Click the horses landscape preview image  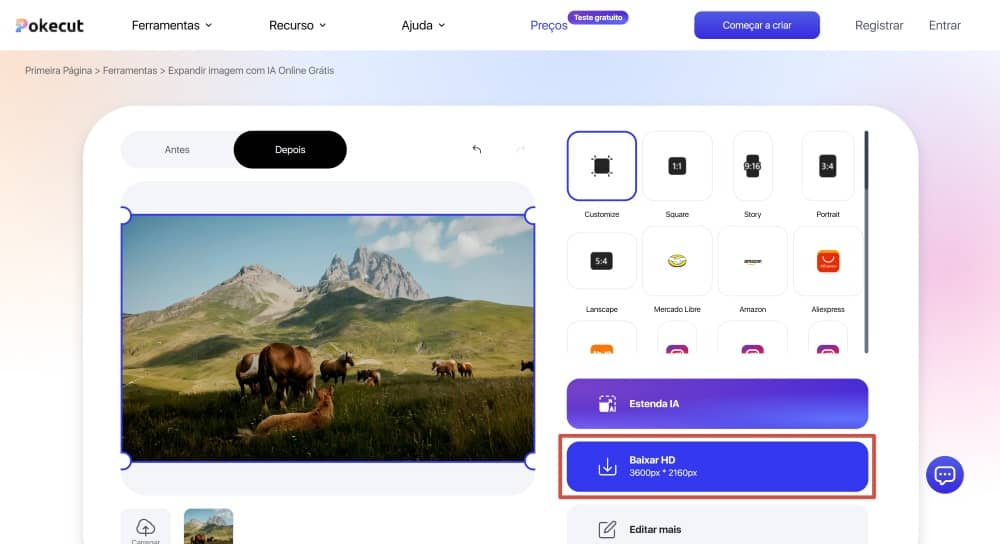point(328,338)
